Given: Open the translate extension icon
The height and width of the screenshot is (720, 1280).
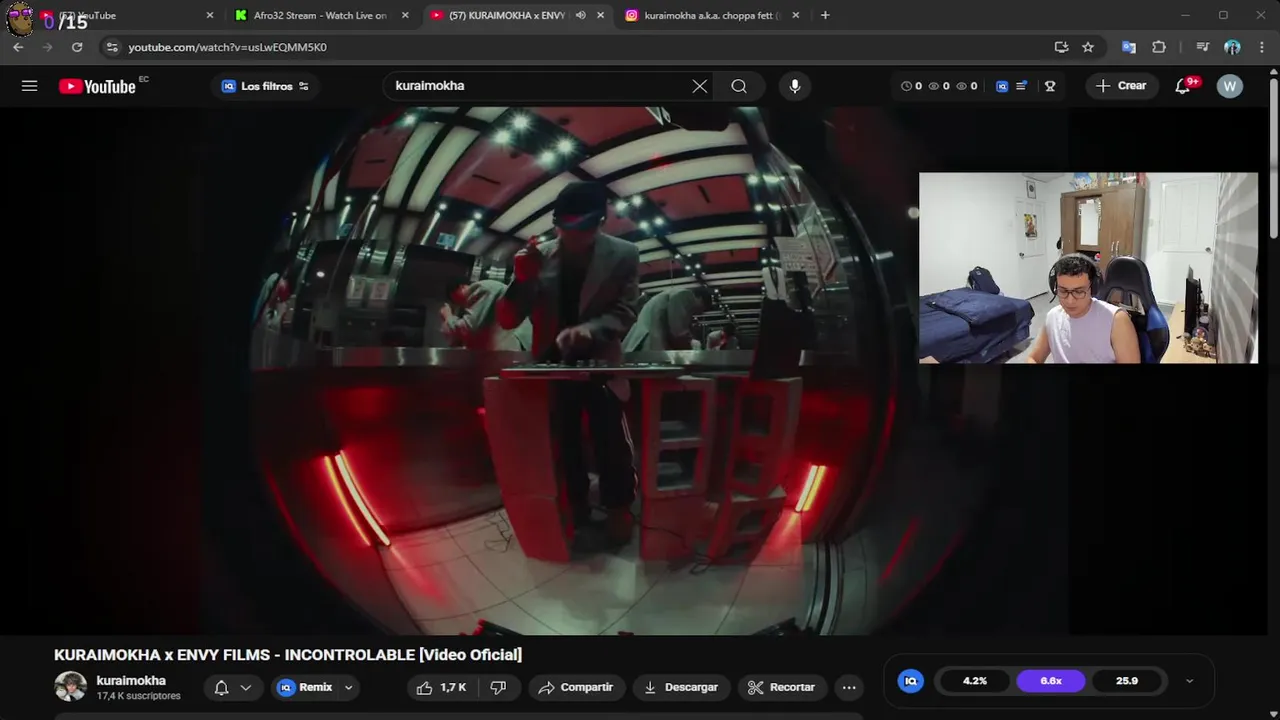Looking at the screenshot, I should point(1129,47).
